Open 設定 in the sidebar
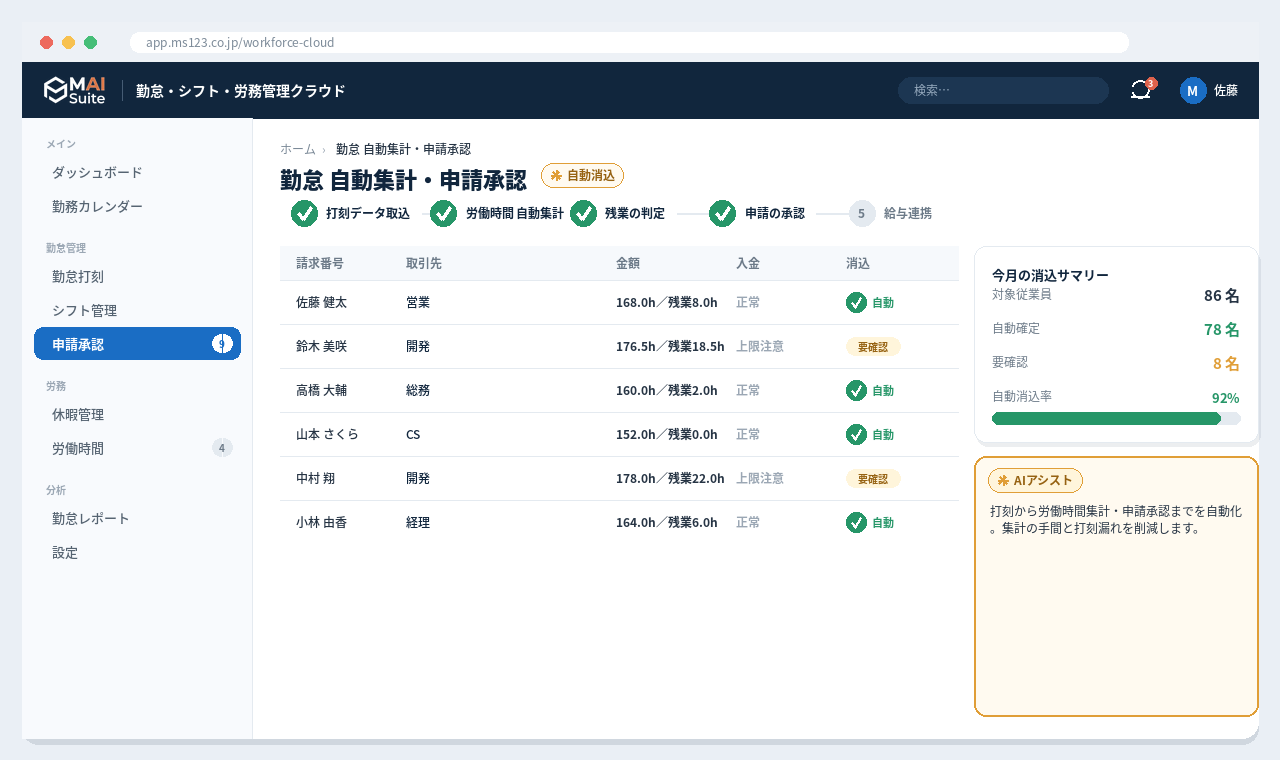The height and width of the screenshot is (760, 1280). click(137, 552)
